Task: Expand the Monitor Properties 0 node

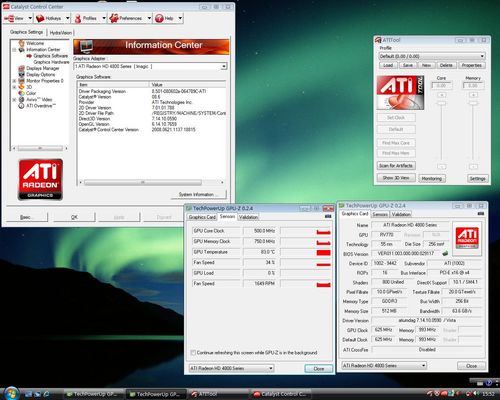Action: tap(14, 81)
